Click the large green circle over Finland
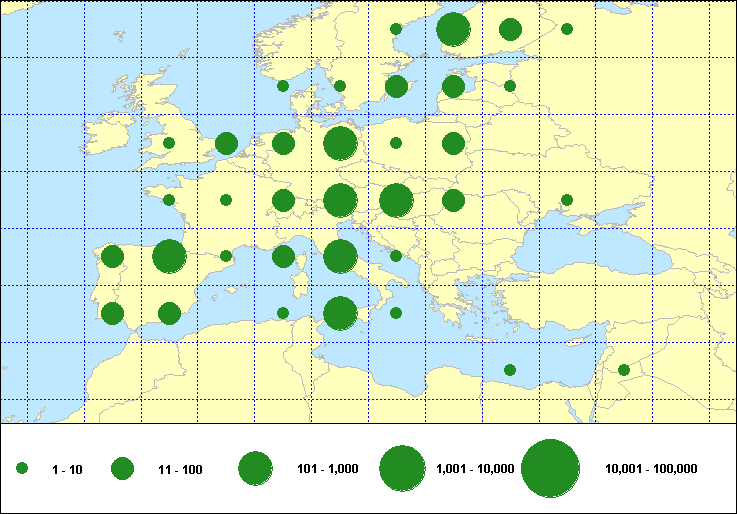 pos(453,29)
